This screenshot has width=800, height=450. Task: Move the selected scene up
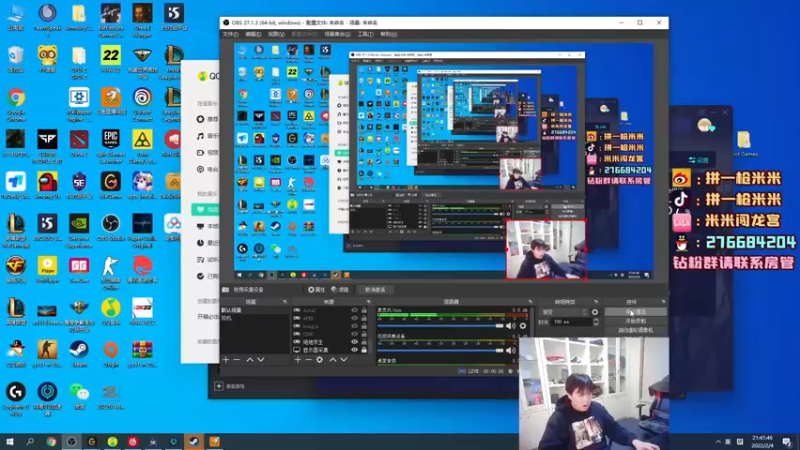point(250,360)
